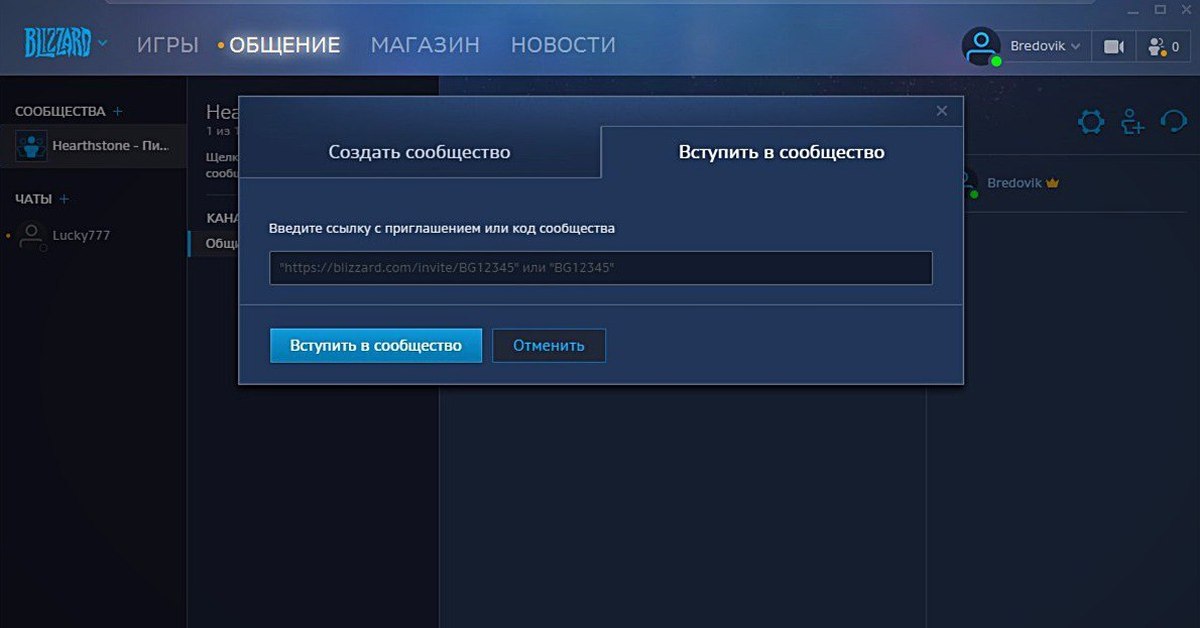Image resolution: width=1200 pixels, height=628 pixels.
Task: Click the video camera streaming icon
Action: [x=1113, y=46]
